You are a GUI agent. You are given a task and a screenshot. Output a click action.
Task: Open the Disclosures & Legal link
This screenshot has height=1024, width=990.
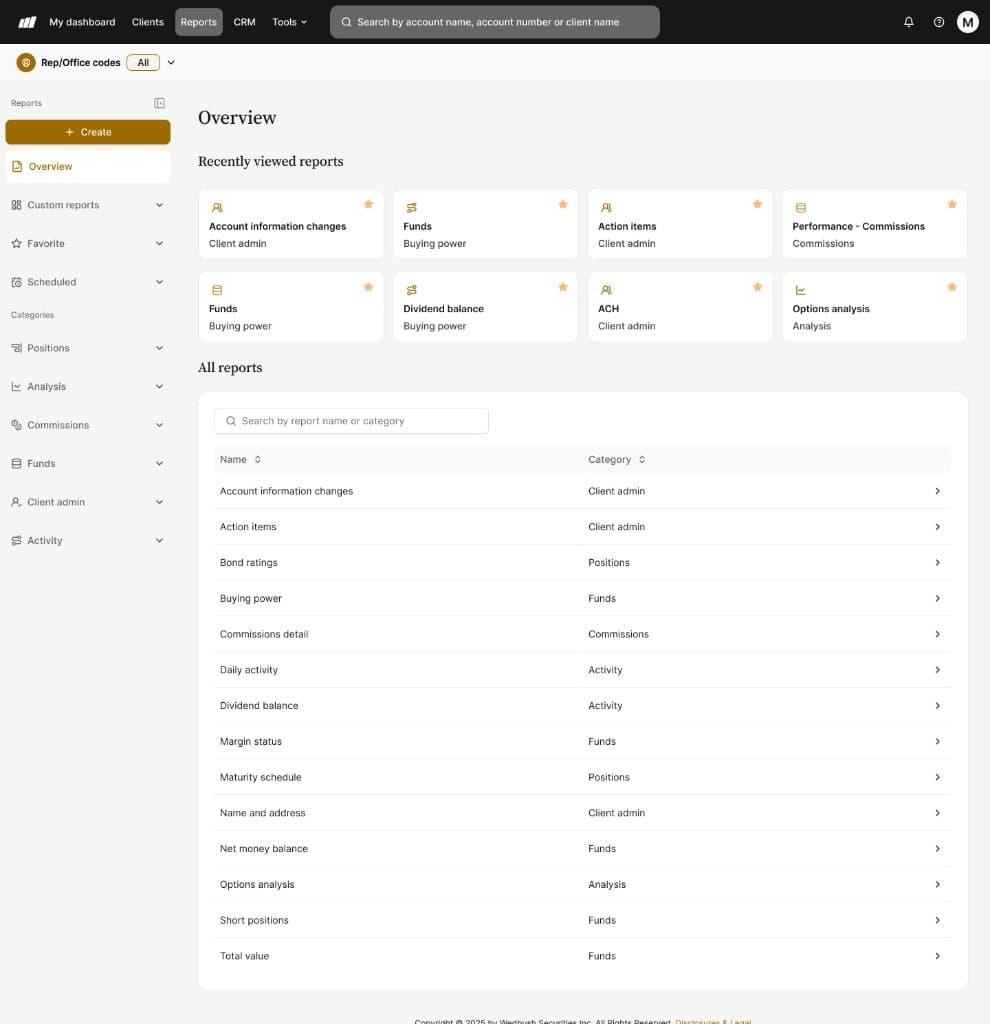pyautogui.click(x=713, y=1021)
